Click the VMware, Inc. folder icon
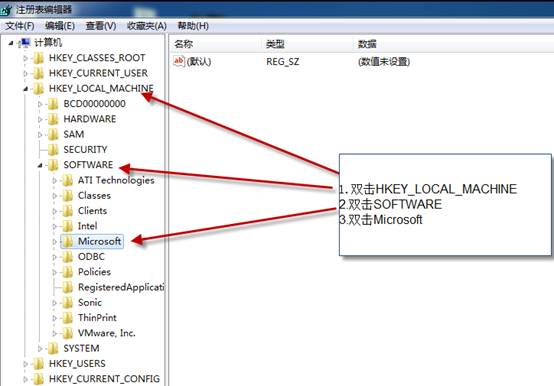 67,333
